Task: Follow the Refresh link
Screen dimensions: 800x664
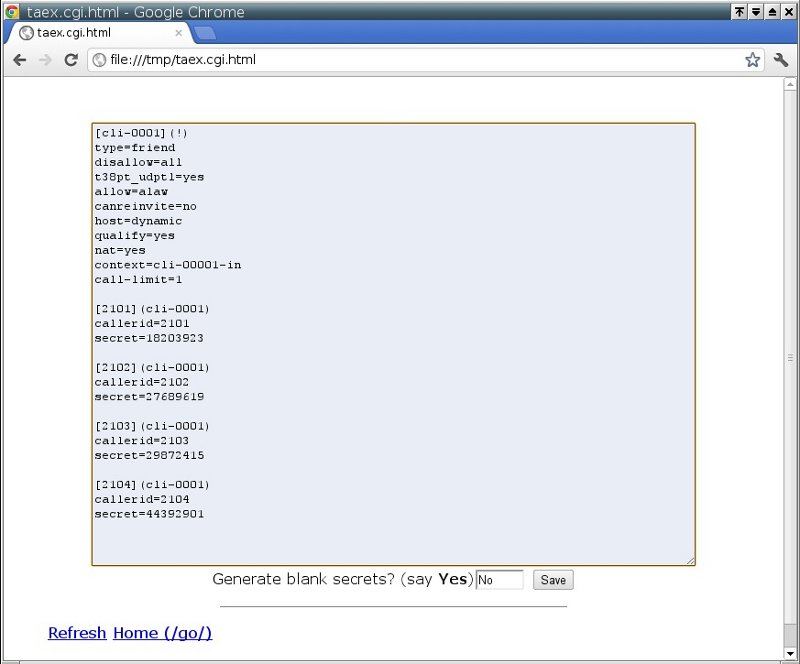Action: (77, 633)
